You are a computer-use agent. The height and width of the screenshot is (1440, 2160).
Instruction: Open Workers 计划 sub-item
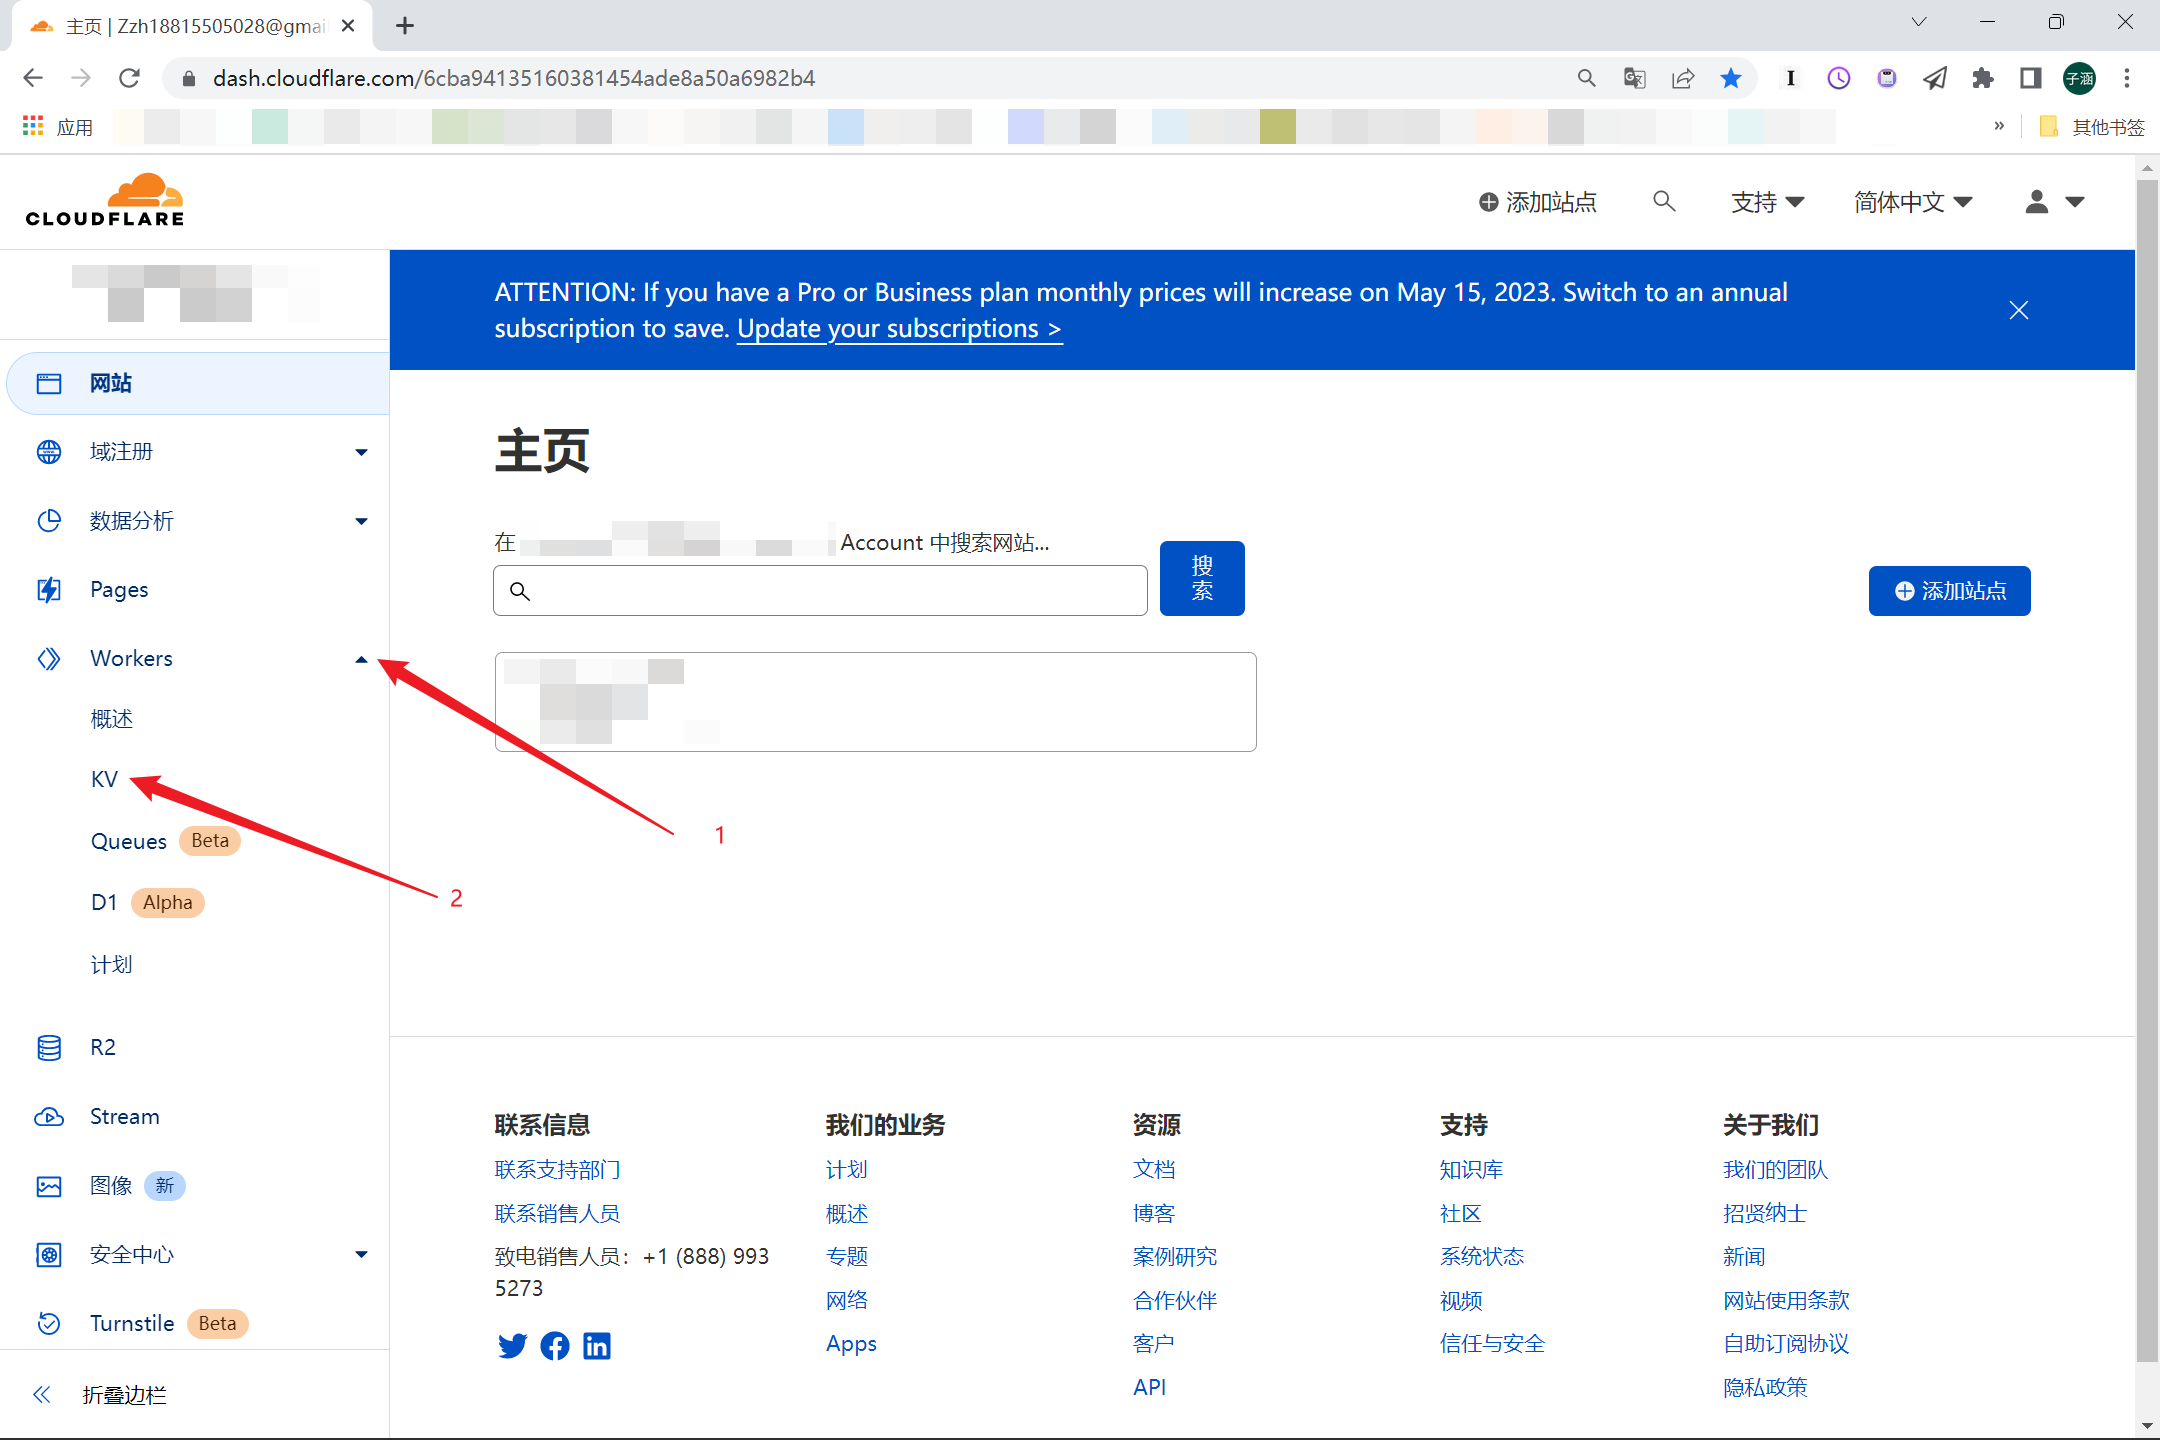tap(111, 964)
